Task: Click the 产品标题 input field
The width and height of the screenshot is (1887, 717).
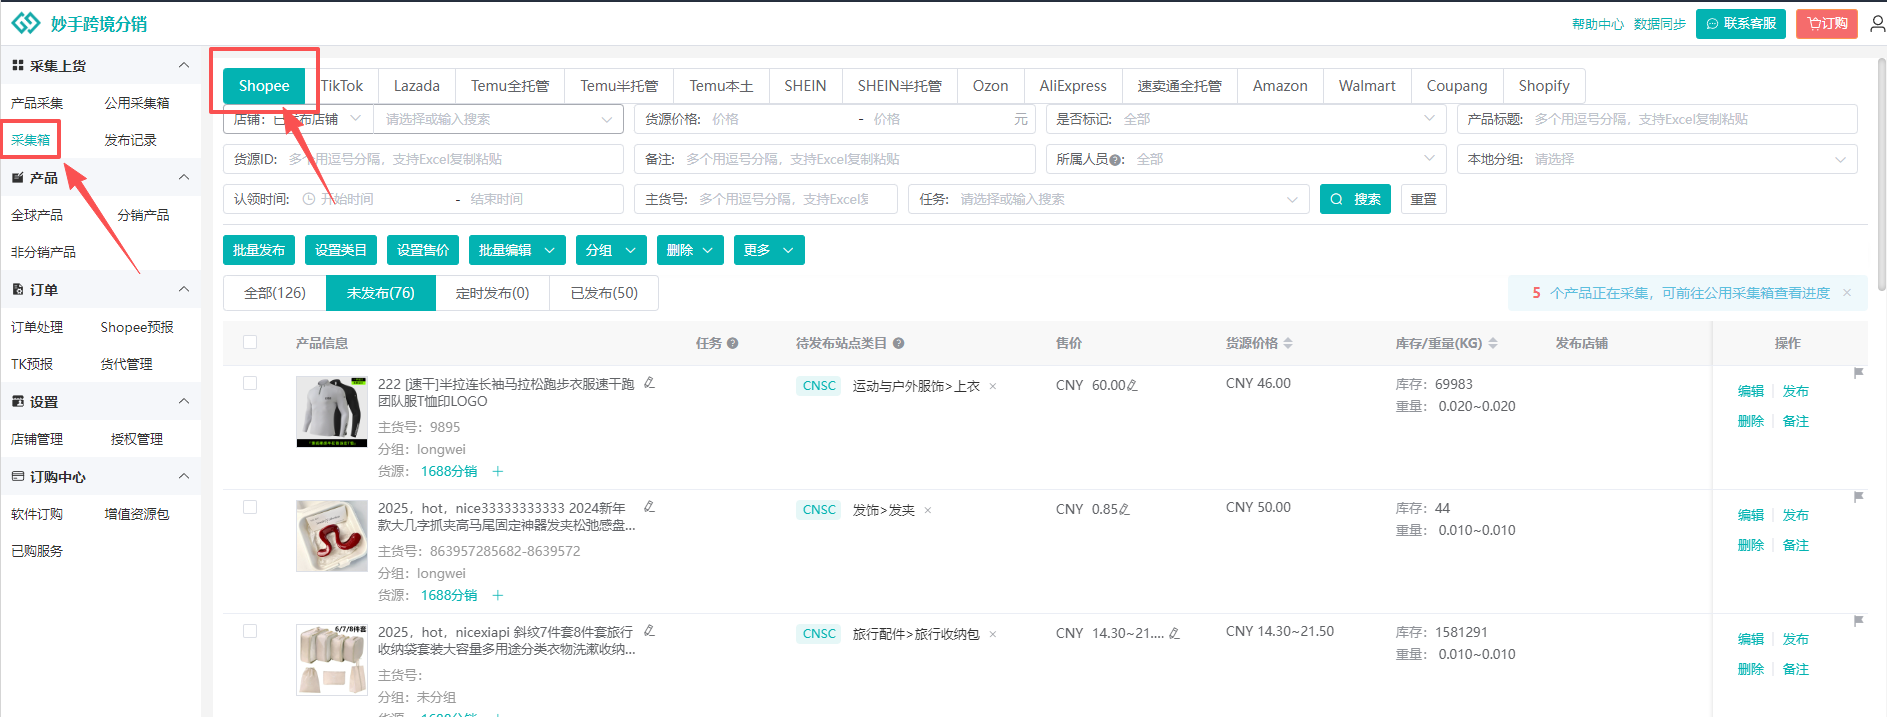Action: pyautogui.click(x=1690, y=119)
